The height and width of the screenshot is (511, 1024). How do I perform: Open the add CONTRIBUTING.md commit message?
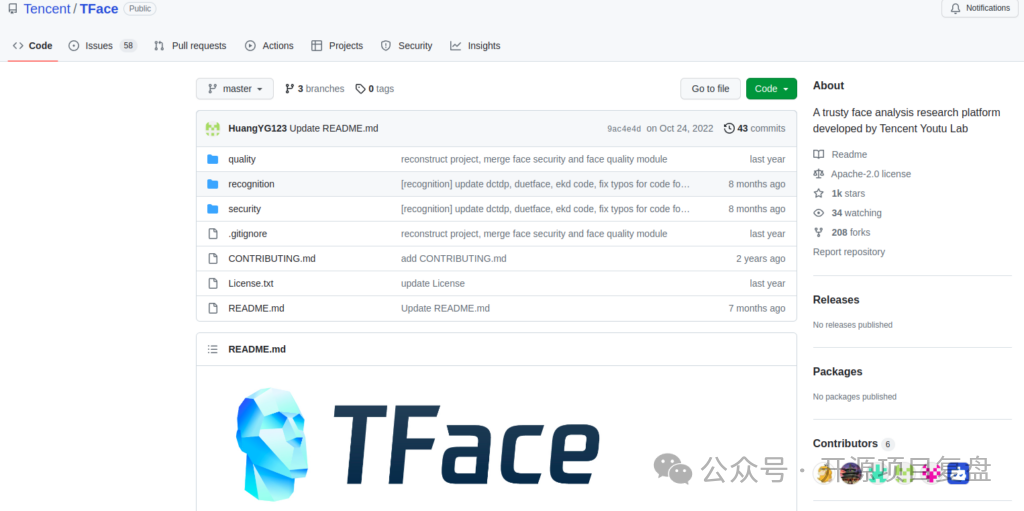pyautogui.click(x=454, y=259)
